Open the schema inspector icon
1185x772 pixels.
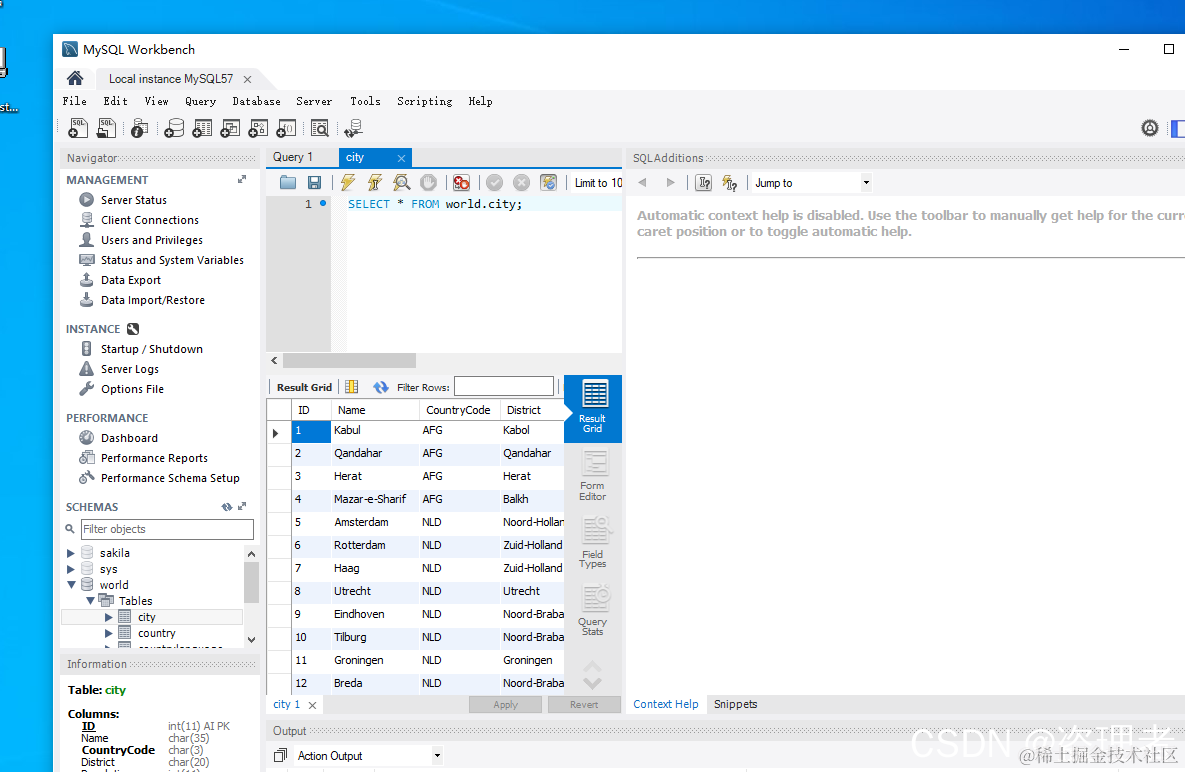(x=139, y=128)
